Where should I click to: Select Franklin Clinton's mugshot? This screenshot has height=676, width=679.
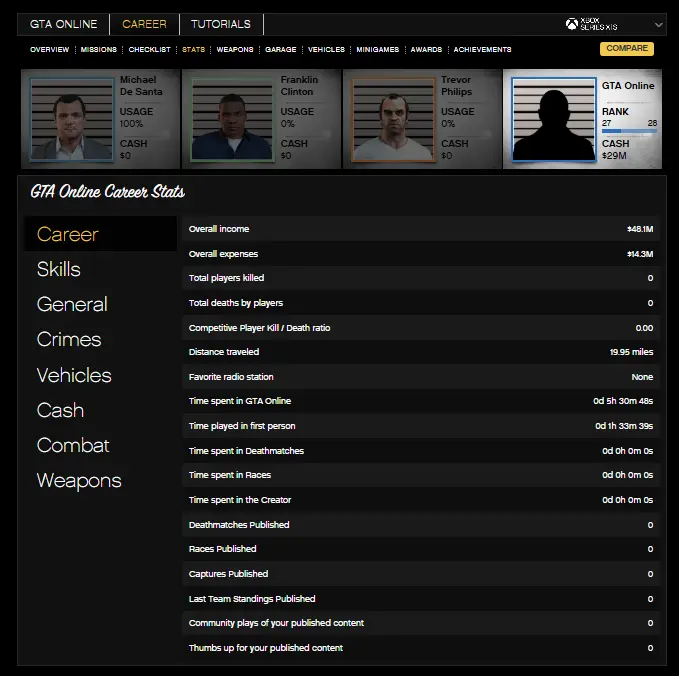point(233,119)
